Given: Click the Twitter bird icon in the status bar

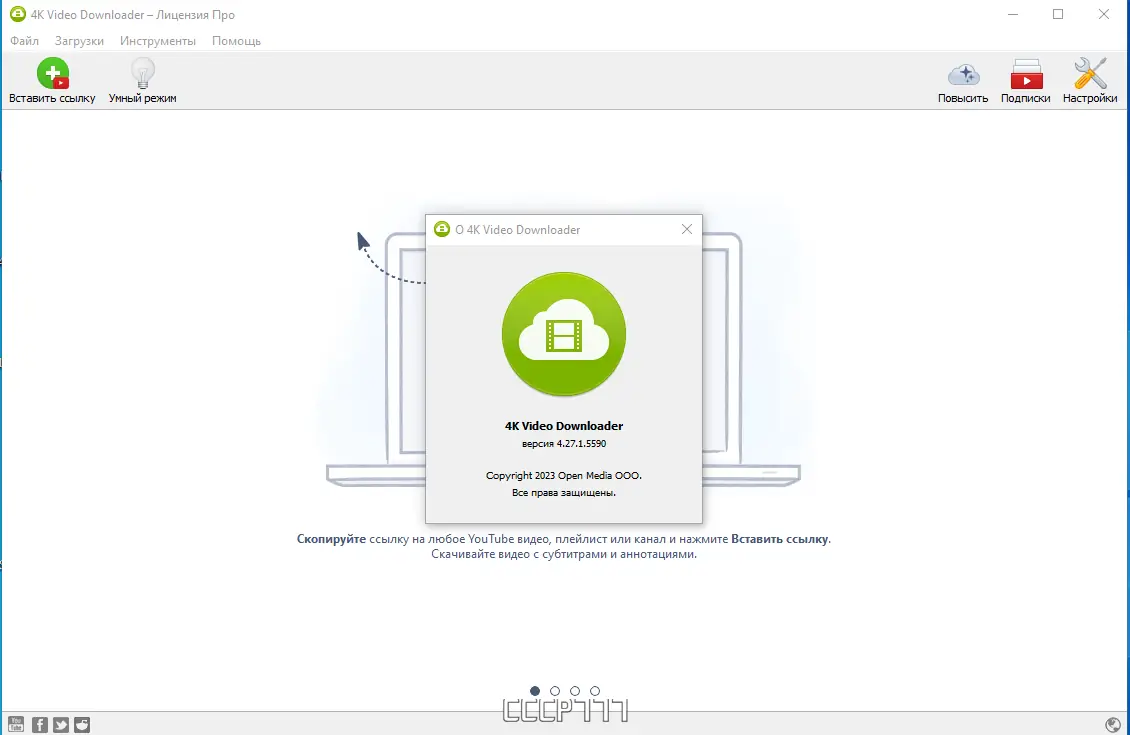Looking at the screenshot, I should (x=61, y=724).
